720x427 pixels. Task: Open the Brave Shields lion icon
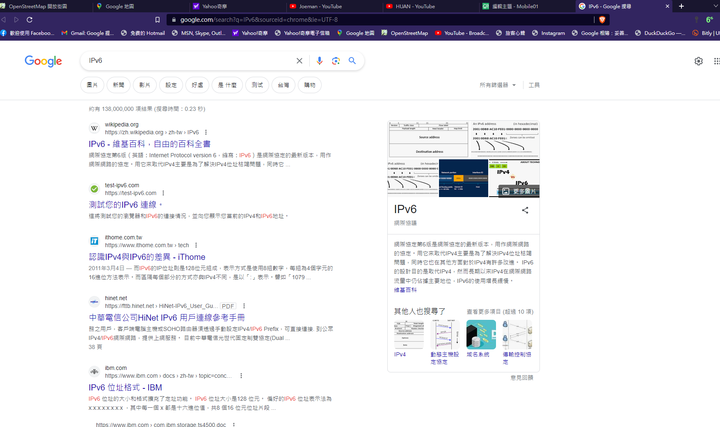click(x=602, y=20)
